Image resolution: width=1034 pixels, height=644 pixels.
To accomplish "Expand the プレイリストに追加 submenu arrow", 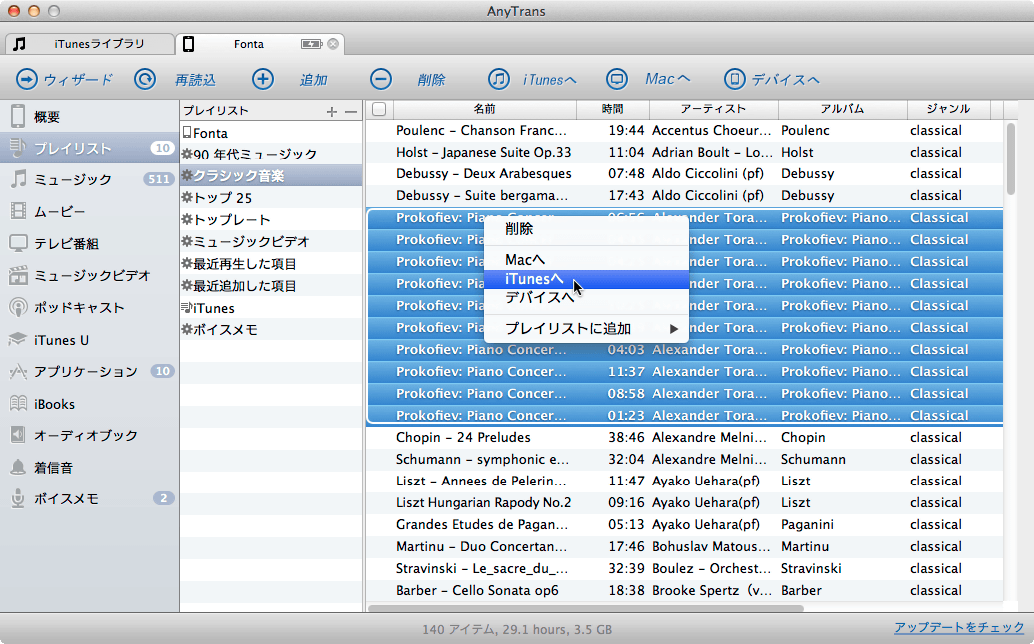I will [673, 329].
